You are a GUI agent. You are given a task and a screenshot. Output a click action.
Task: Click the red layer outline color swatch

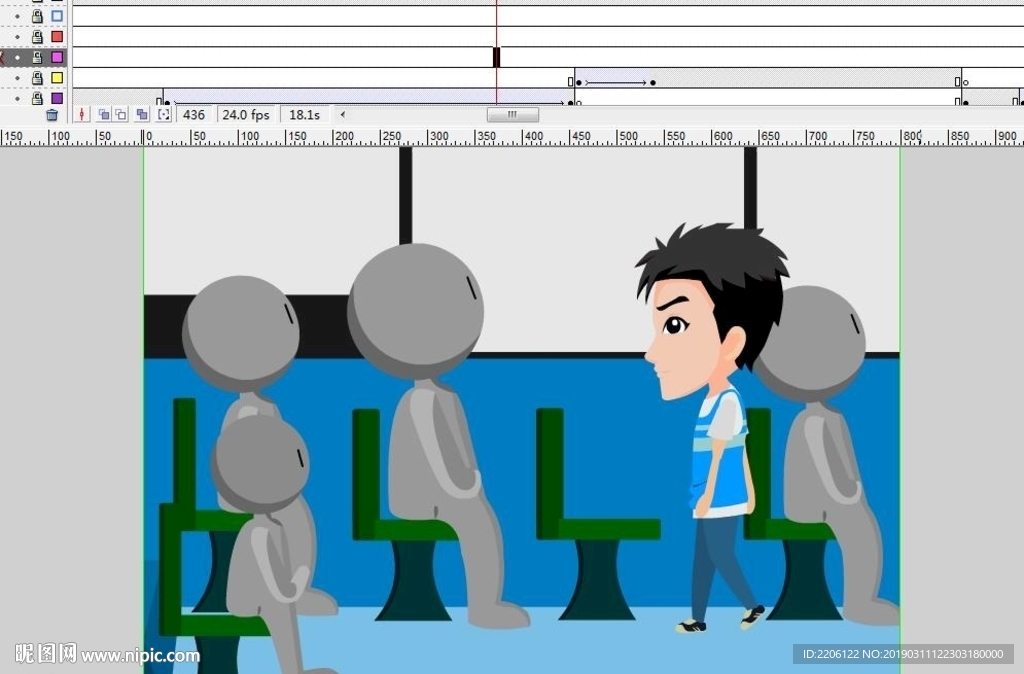click(x=57, y=37)
